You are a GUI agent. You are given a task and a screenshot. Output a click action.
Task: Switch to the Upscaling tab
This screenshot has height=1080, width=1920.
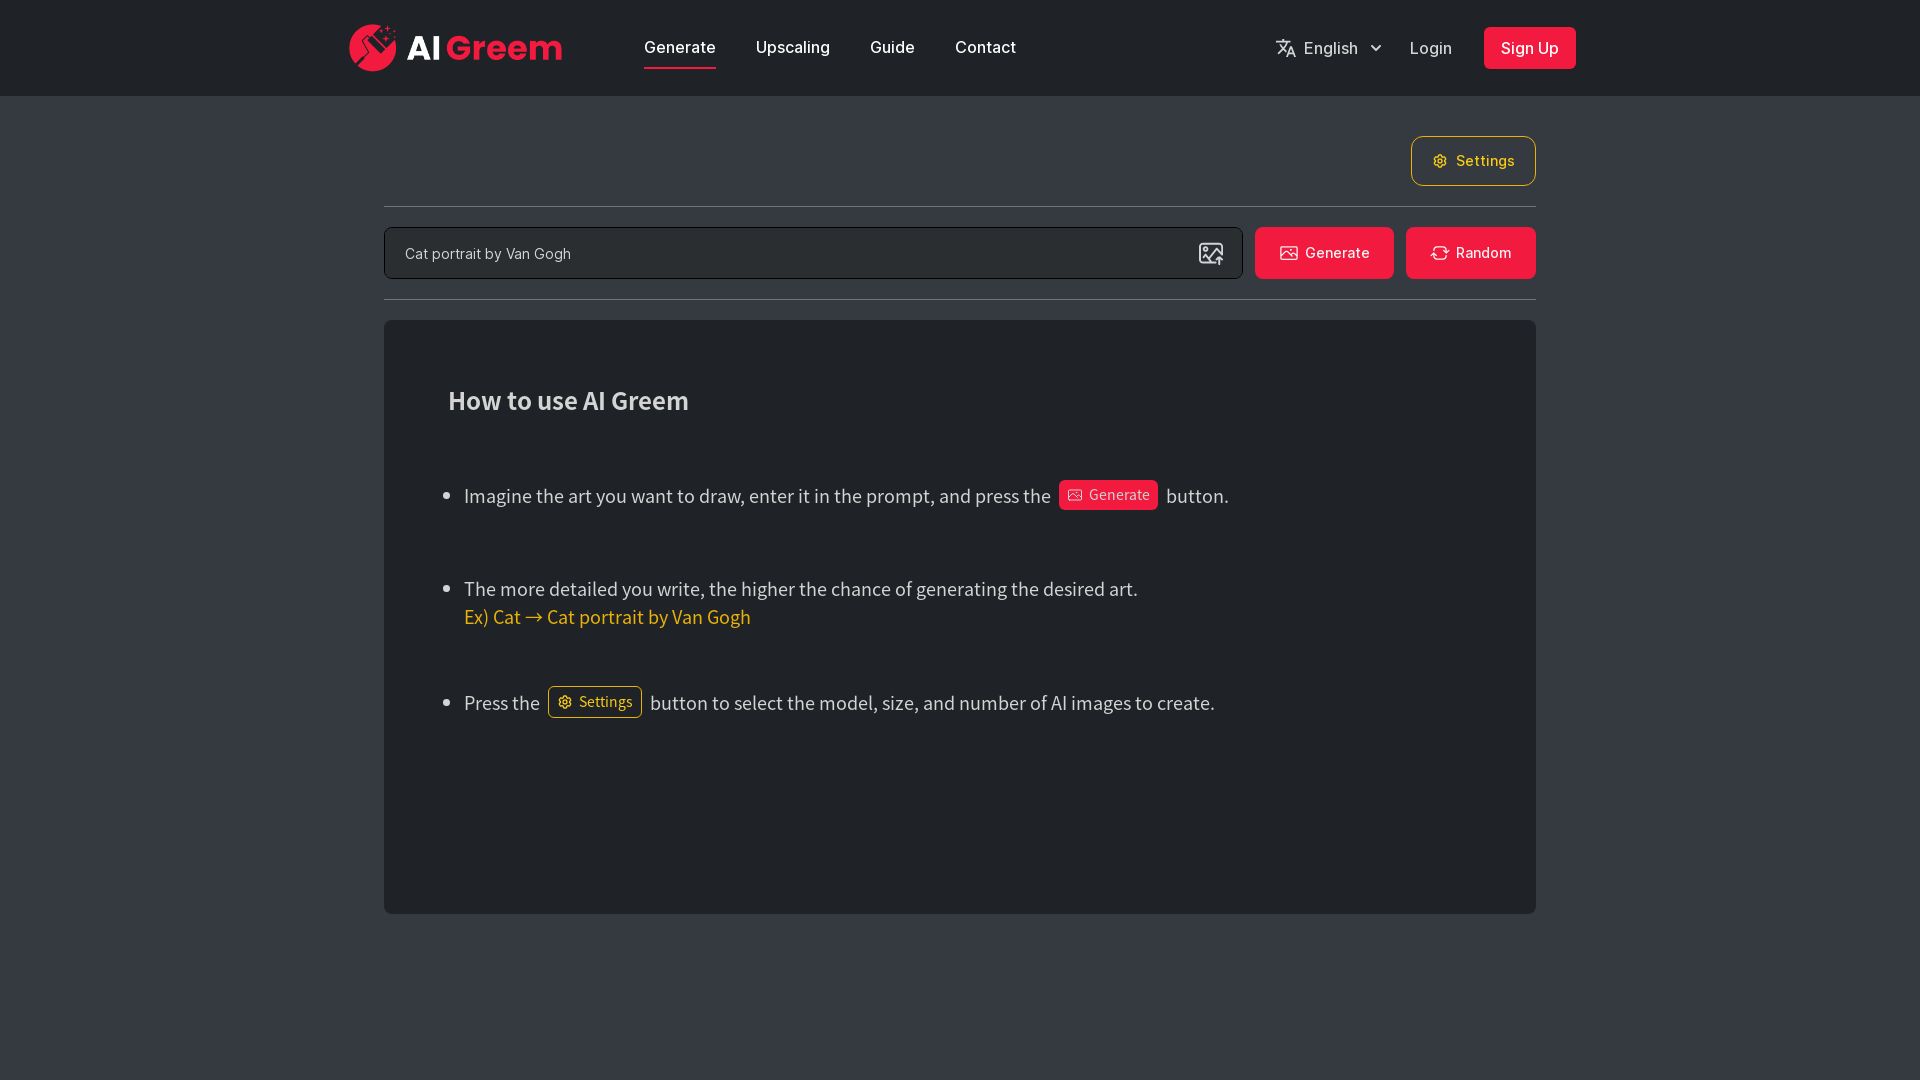click(792, 47)
